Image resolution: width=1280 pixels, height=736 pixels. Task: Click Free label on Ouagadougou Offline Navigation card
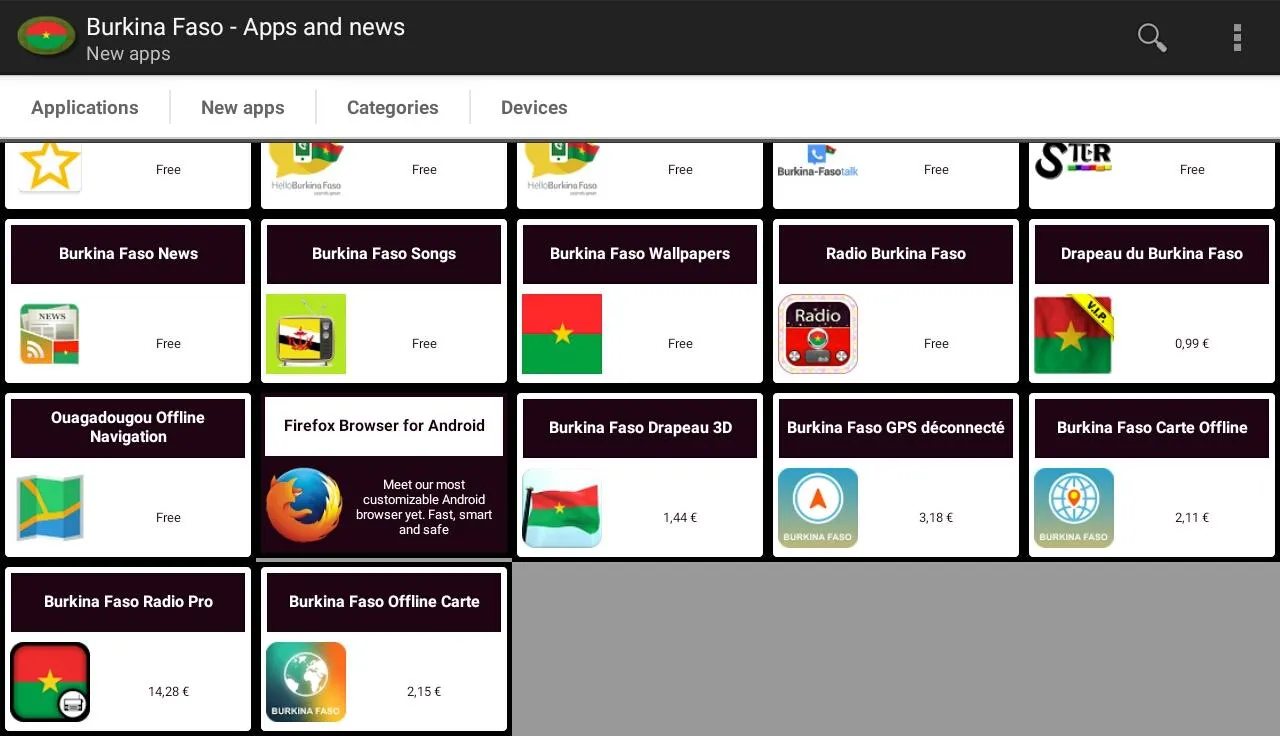[168, 518]
